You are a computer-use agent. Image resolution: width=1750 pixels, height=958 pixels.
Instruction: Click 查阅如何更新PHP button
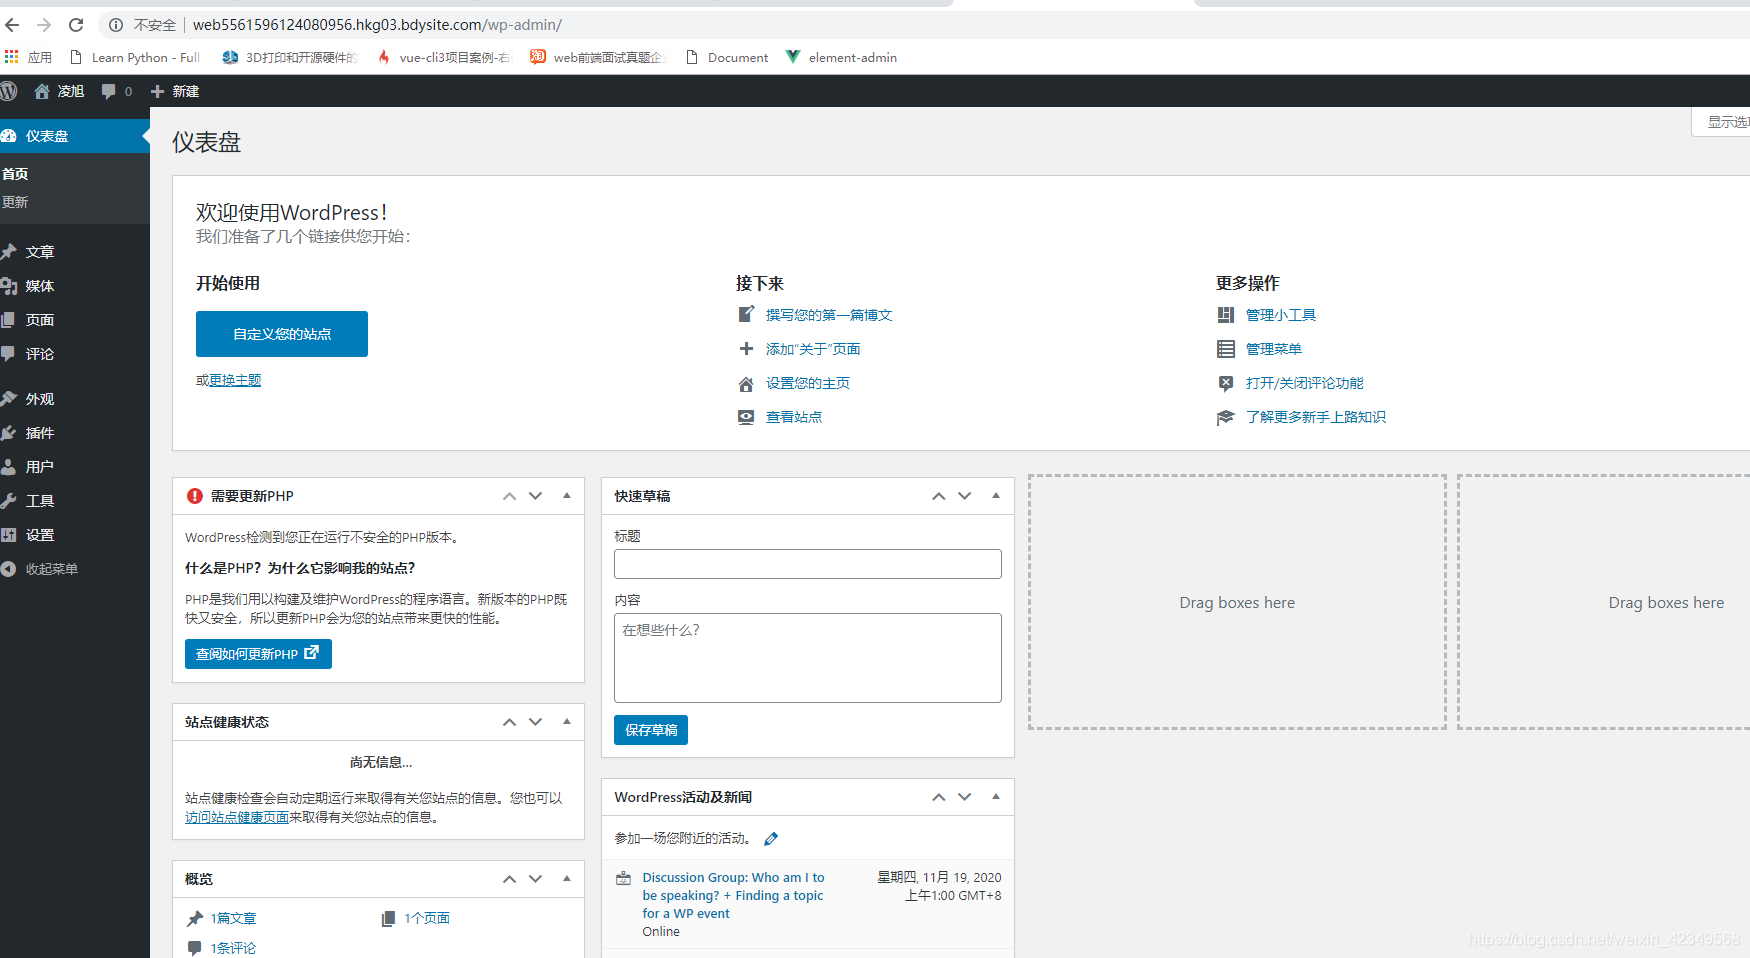coord(258,654)
